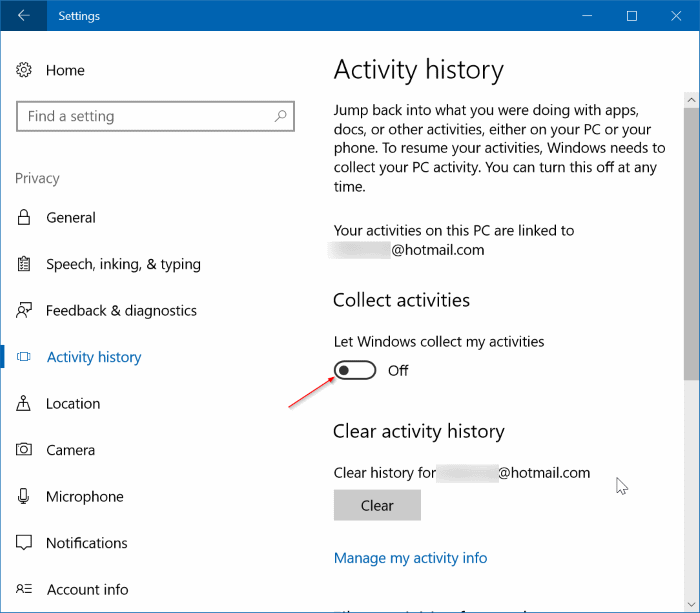700x613 pixels.
Task: Click the back arrow in title bar
Action: [x=24, y=16]
